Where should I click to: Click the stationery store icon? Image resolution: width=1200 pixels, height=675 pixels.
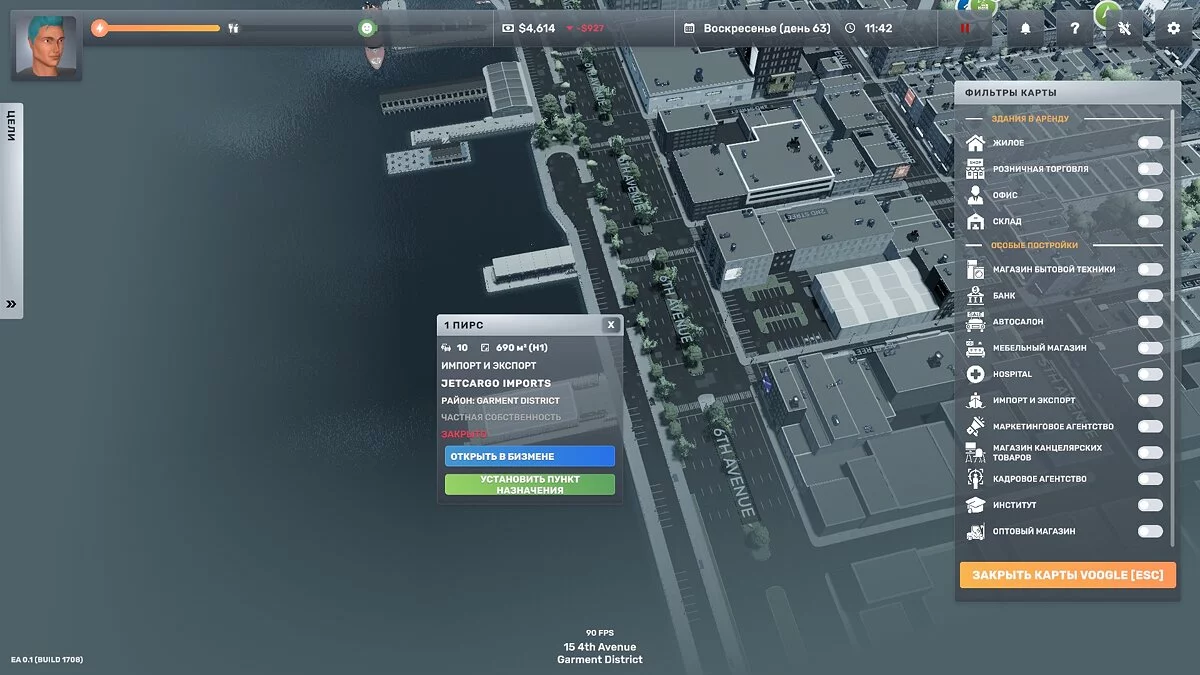[975, 453]
